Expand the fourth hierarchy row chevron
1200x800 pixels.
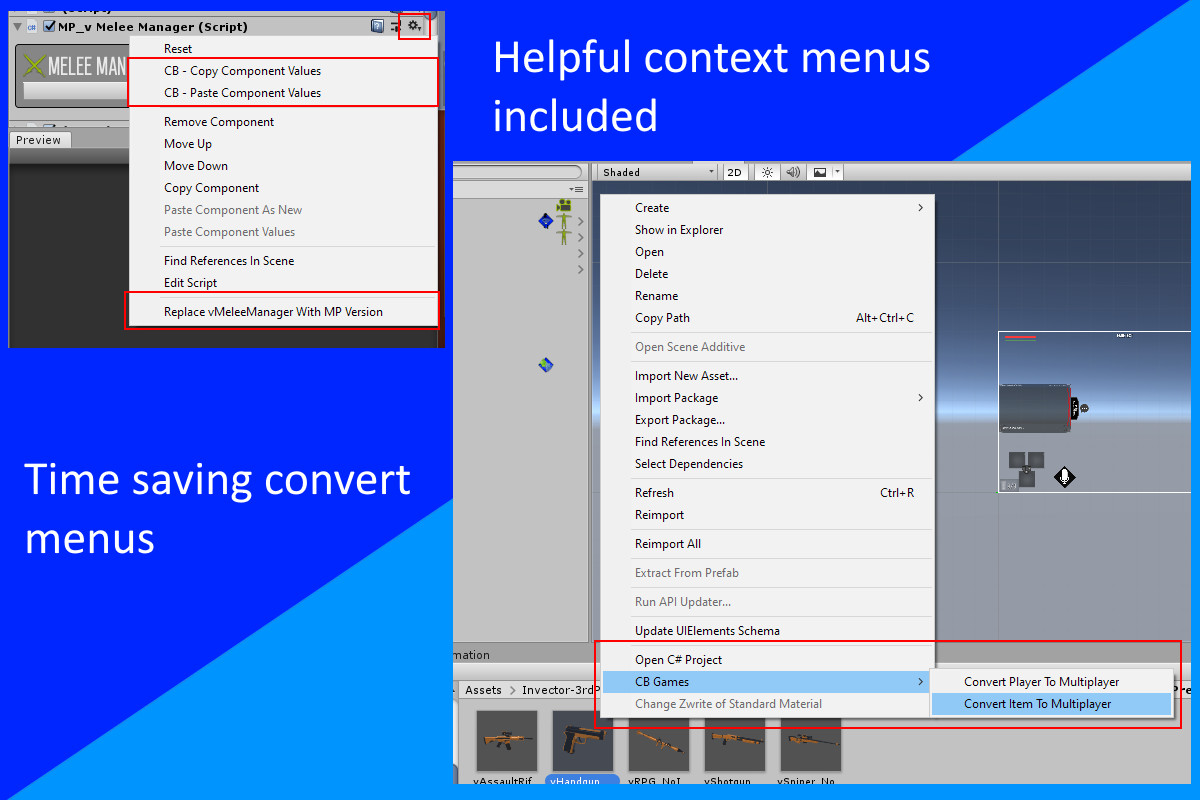581,269
